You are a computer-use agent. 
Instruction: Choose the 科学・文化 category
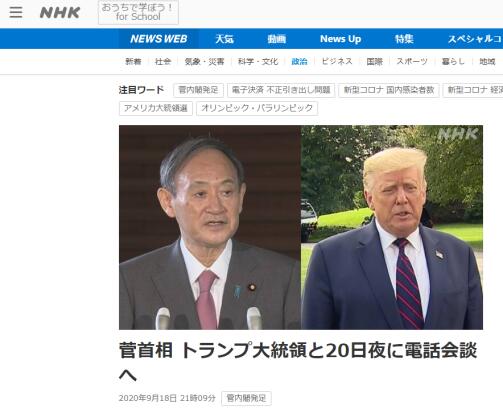coord(258,61)
